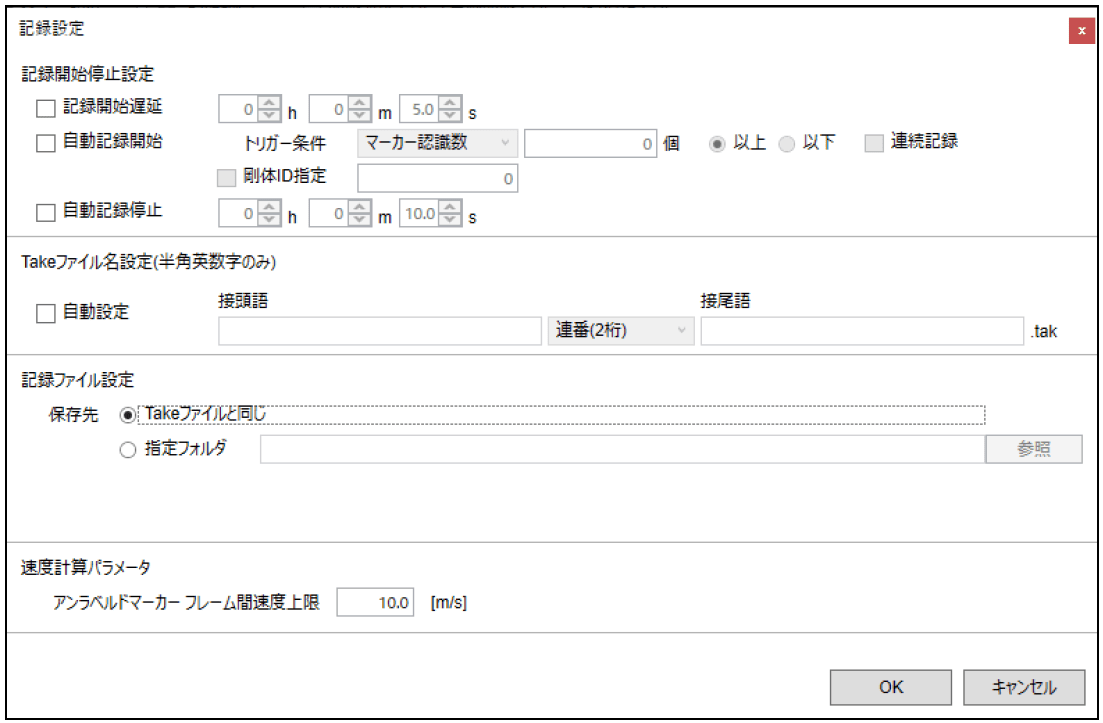Confirm settings with the OK button
The width and height of the screenshot is (1103, 723).
(891, 687)
